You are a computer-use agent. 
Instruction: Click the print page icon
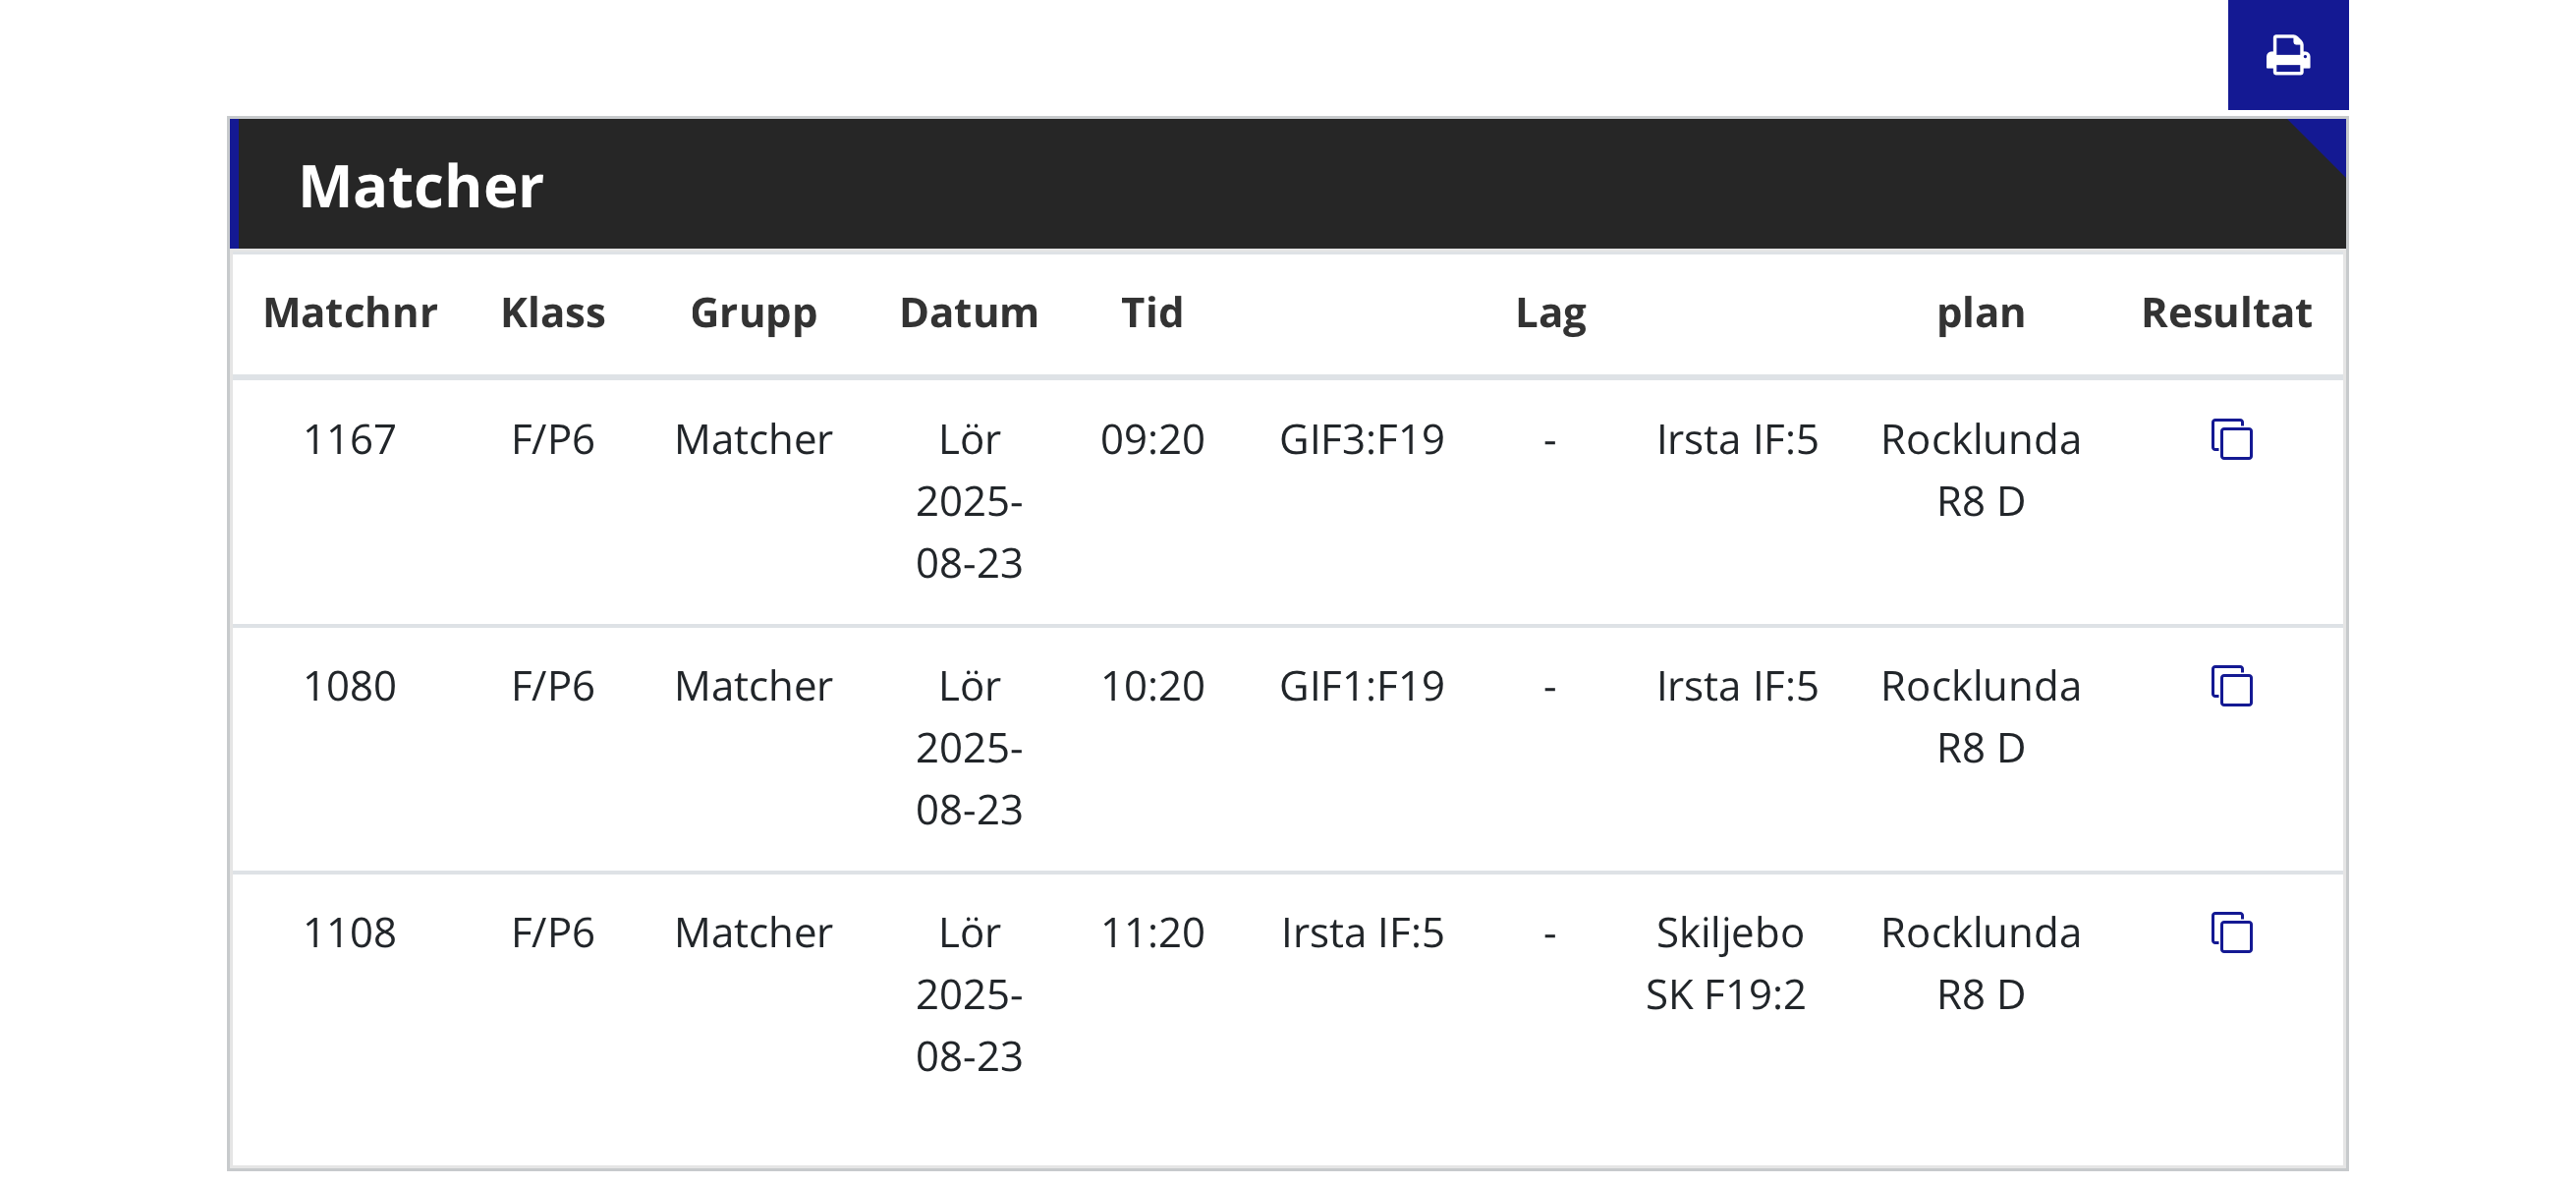click(x=2287, y=55)
